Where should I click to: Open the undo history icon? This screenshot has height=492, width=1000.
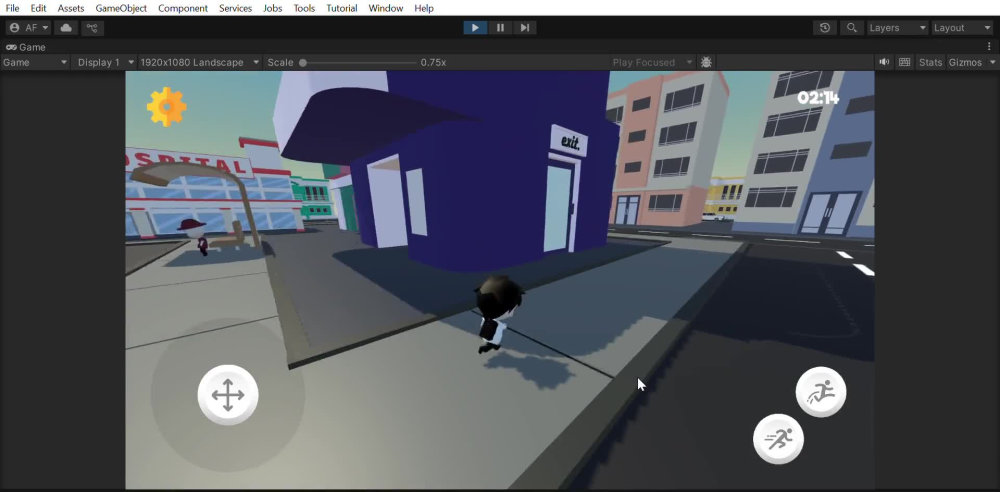[825, 28]
